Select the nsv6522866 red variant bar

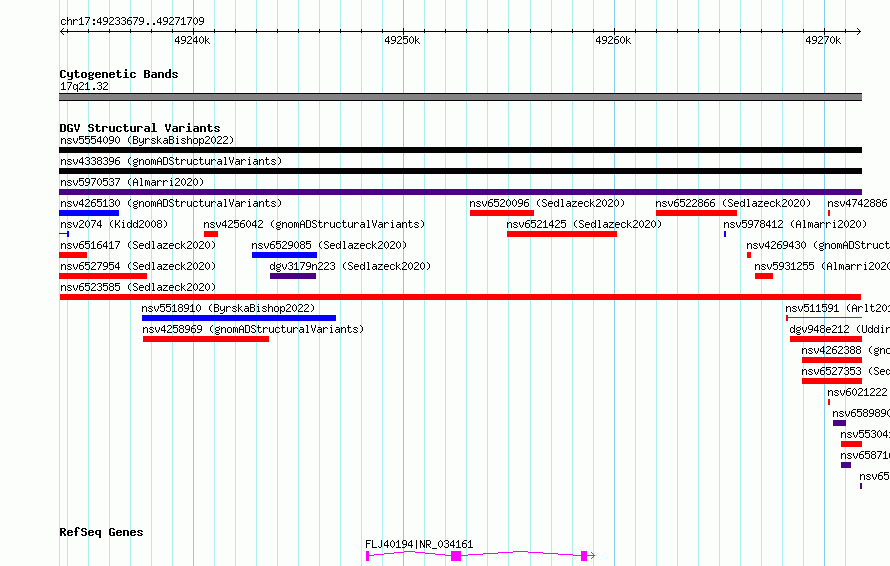coord(696,213)
